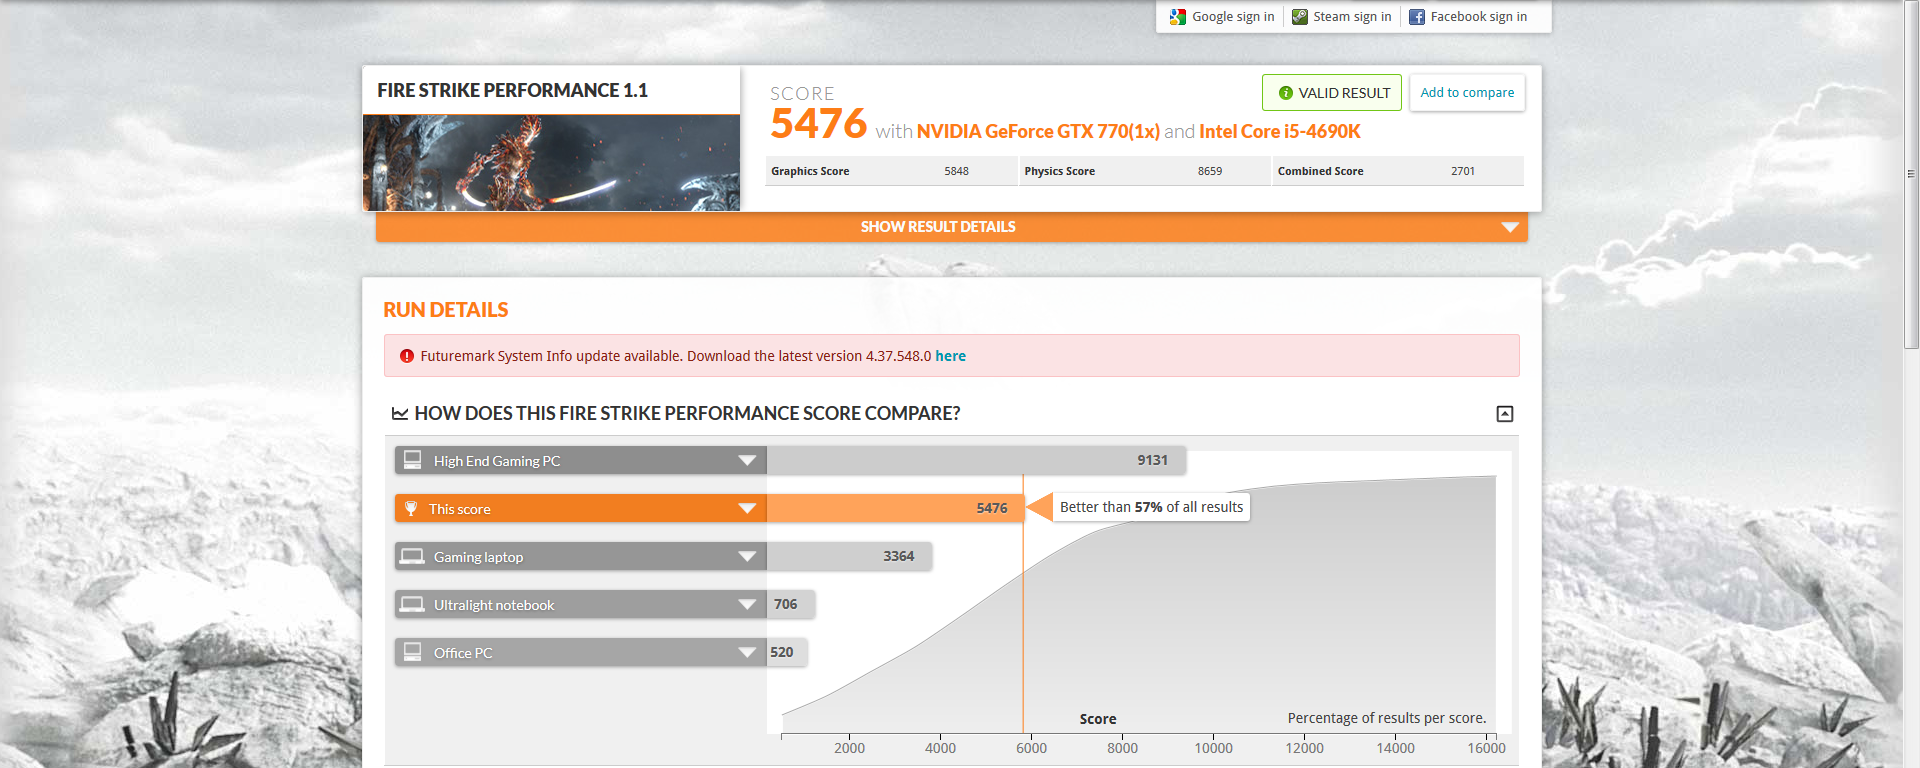
Task: Click 'Better than 57% of all results' tooltip
Action: click(x=1151, y=507)
